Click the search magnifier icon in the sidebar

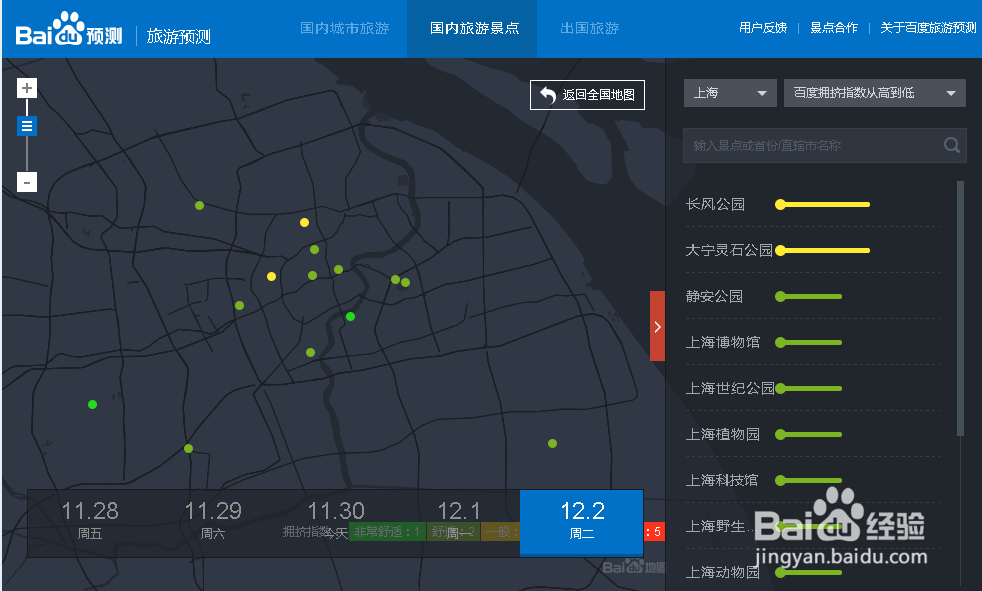coord(951,145)
